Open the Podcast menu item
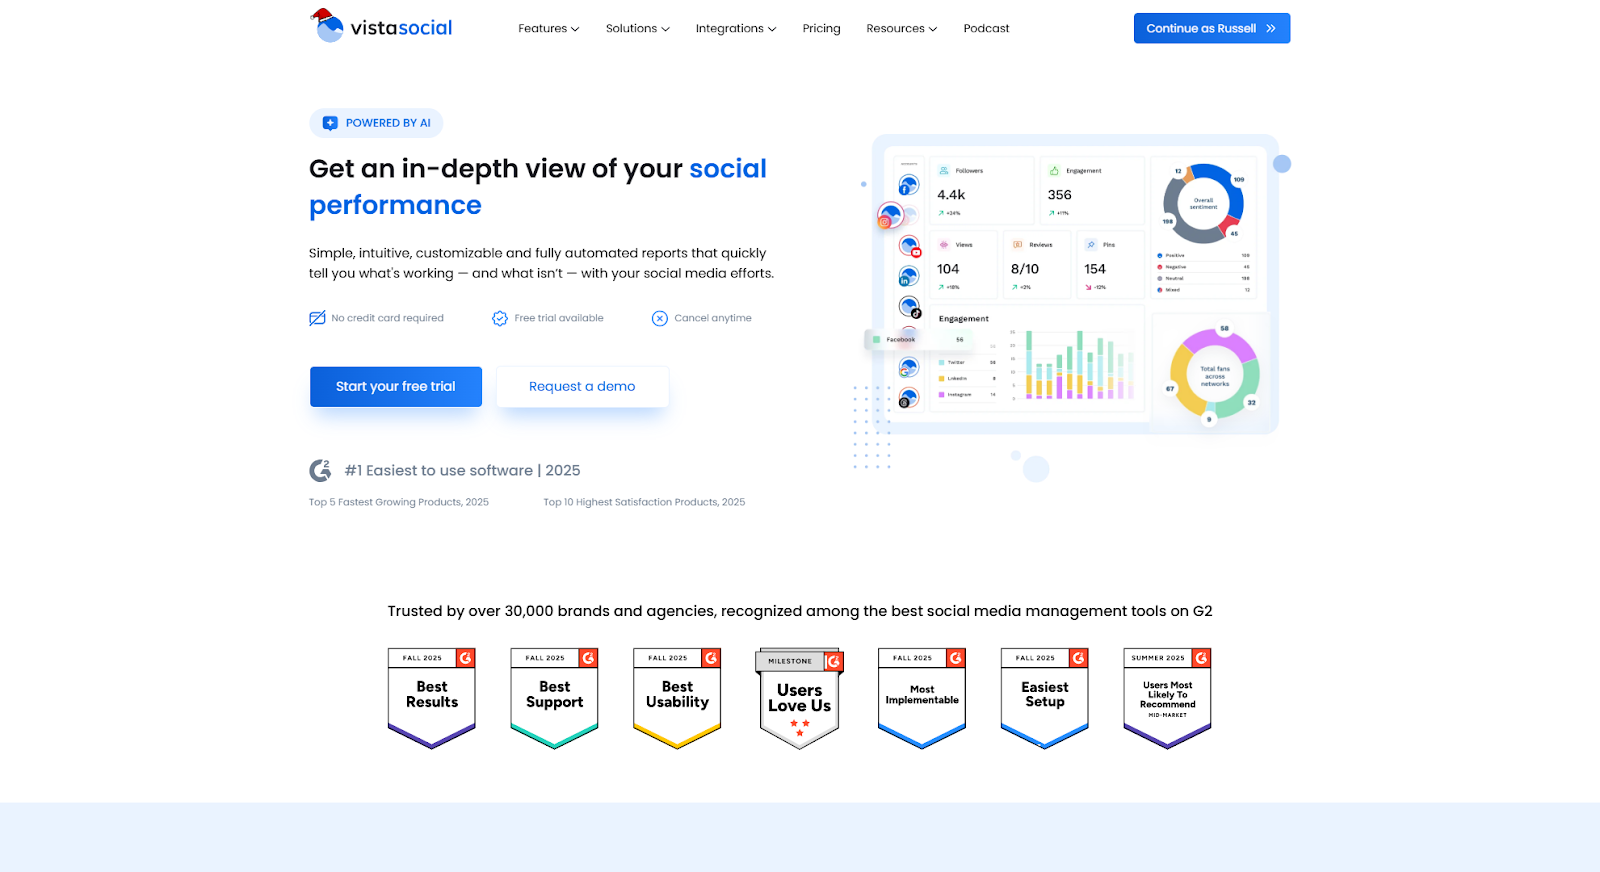The height and width of the screenshot is (872, 1600). click(x=986, y=28)
